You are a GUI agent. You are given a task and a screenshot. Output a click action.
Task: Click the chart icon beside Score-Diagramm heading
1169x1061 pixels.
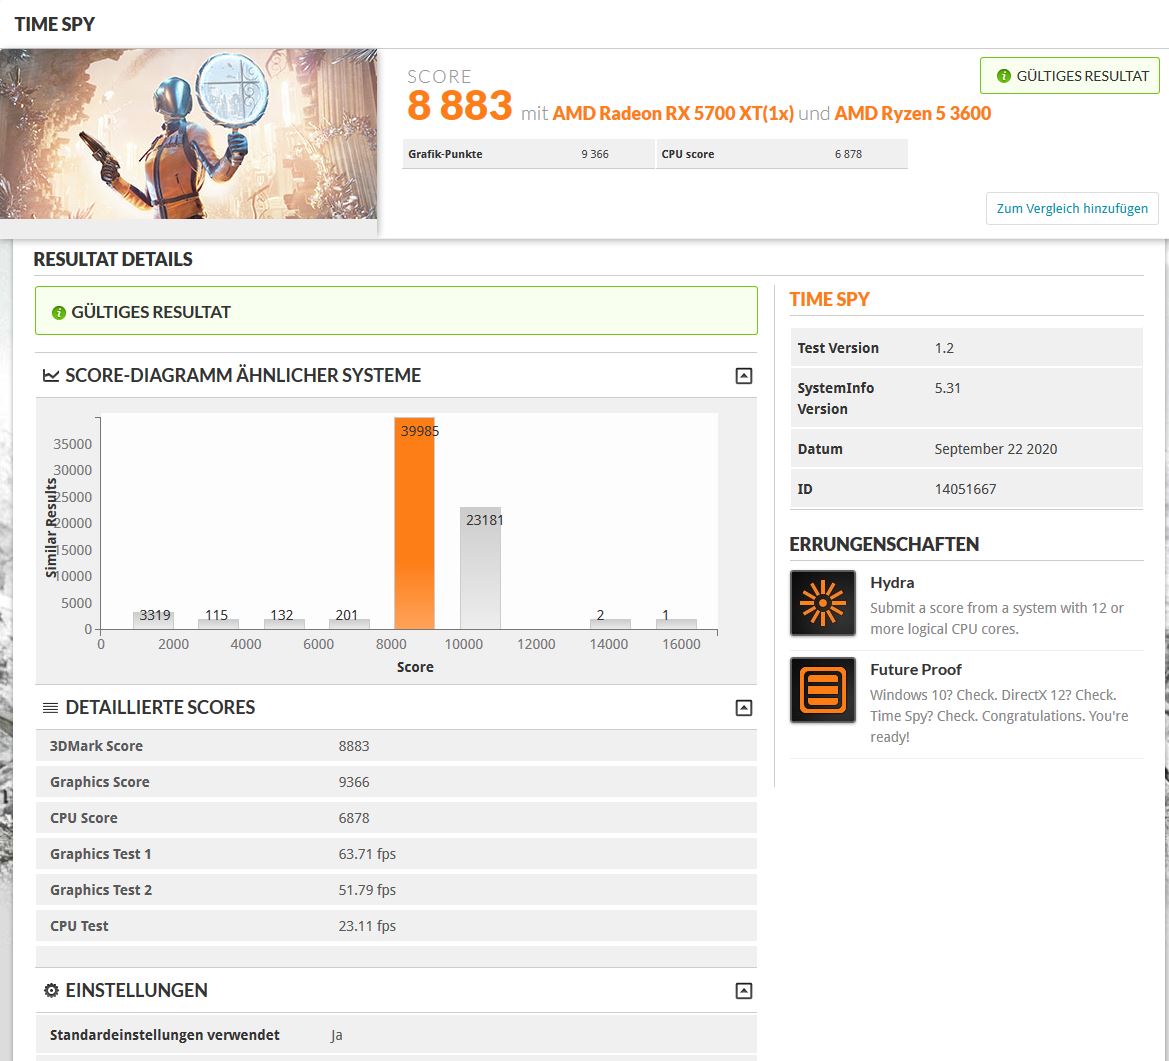(x=51, y=375)
